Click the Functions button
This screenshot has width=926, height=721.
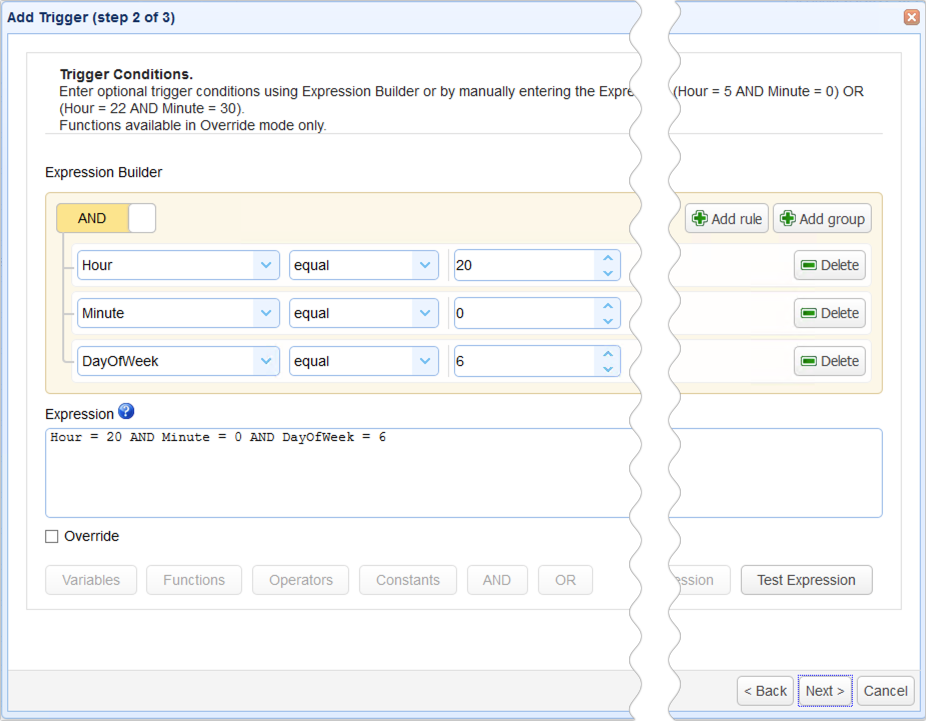coord(194,580)
